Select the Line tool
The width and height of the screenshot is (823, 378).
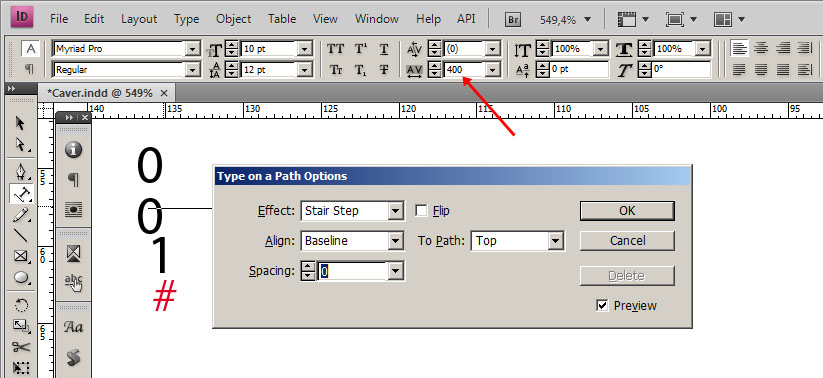(x=20, y=235)
